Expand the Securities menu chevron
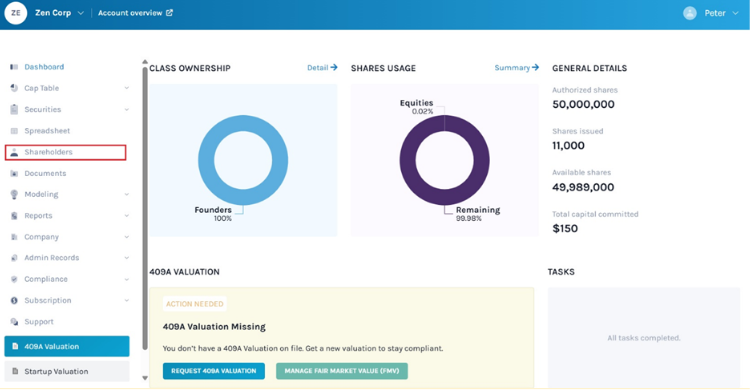Screen dimensions: 751x391 (x=126, y=109)
